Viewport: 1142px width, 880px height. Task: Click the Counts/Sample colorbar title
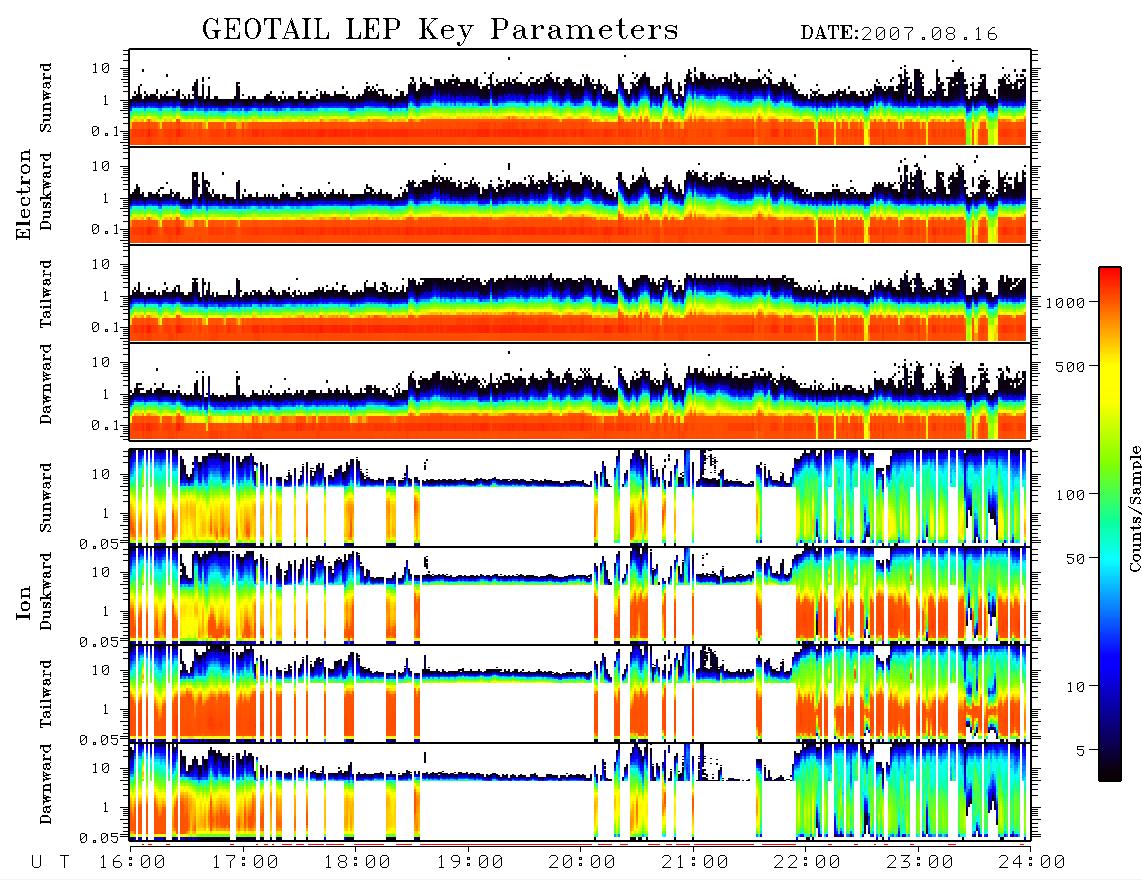(1134, 508)
